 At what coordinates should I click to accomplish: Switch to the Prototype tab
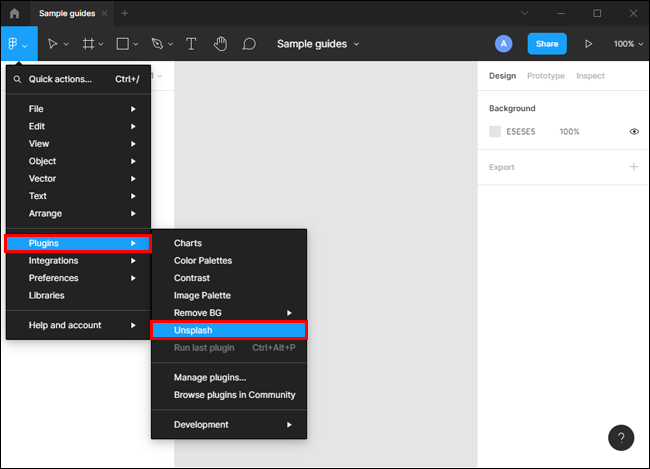pos(546,75)
